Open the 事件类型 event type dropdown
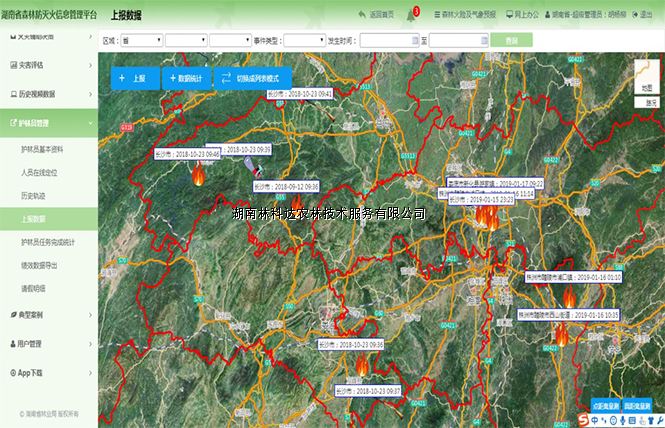The height and width of the screenshot is (428, 665). click(303, 41)
